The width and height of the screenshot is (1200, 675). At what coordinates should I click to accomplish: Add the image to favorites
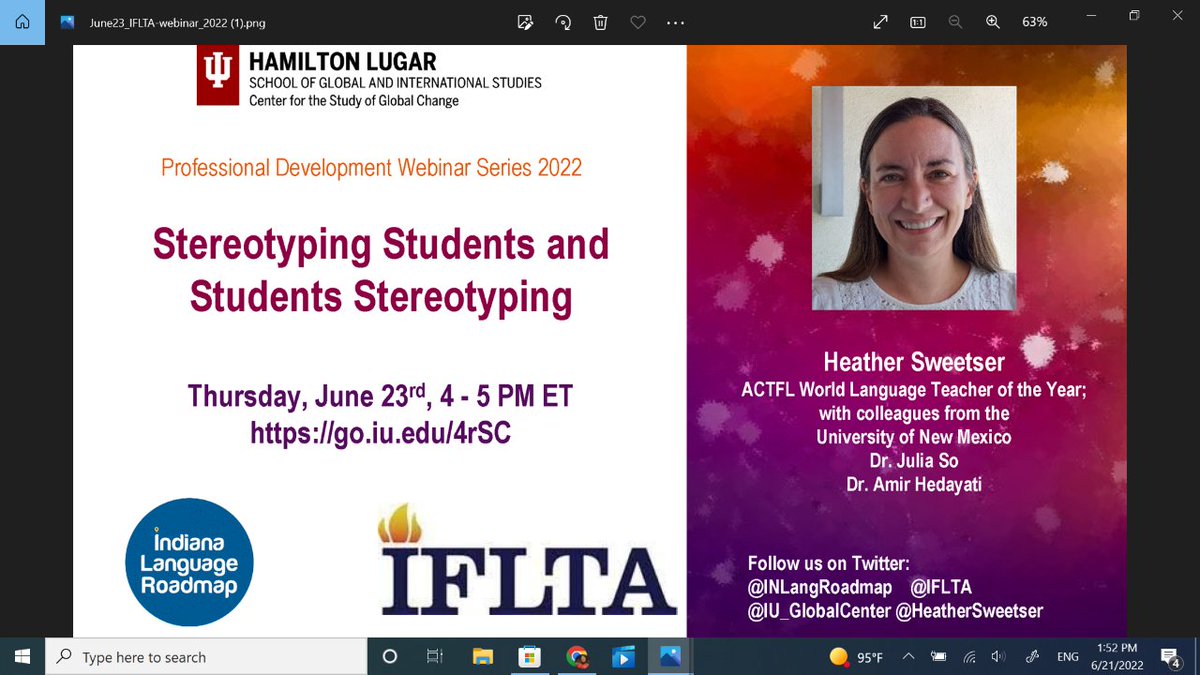click(638, 21)
